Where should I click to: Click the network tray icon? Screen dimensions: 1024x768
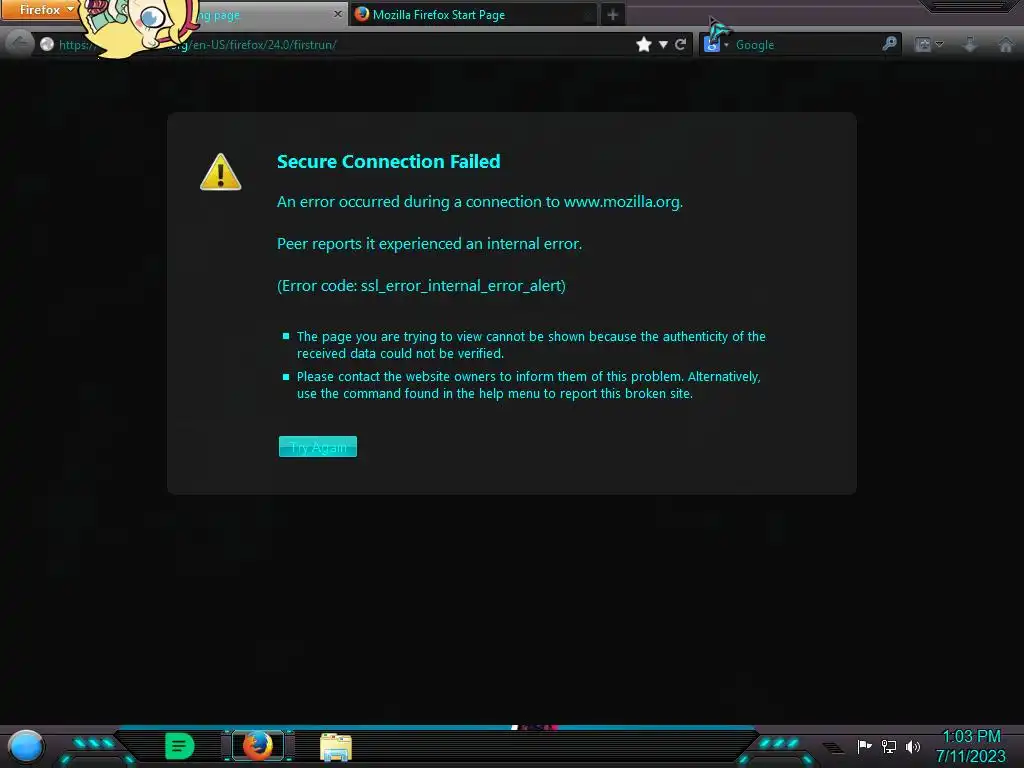[x=889, y=746]
